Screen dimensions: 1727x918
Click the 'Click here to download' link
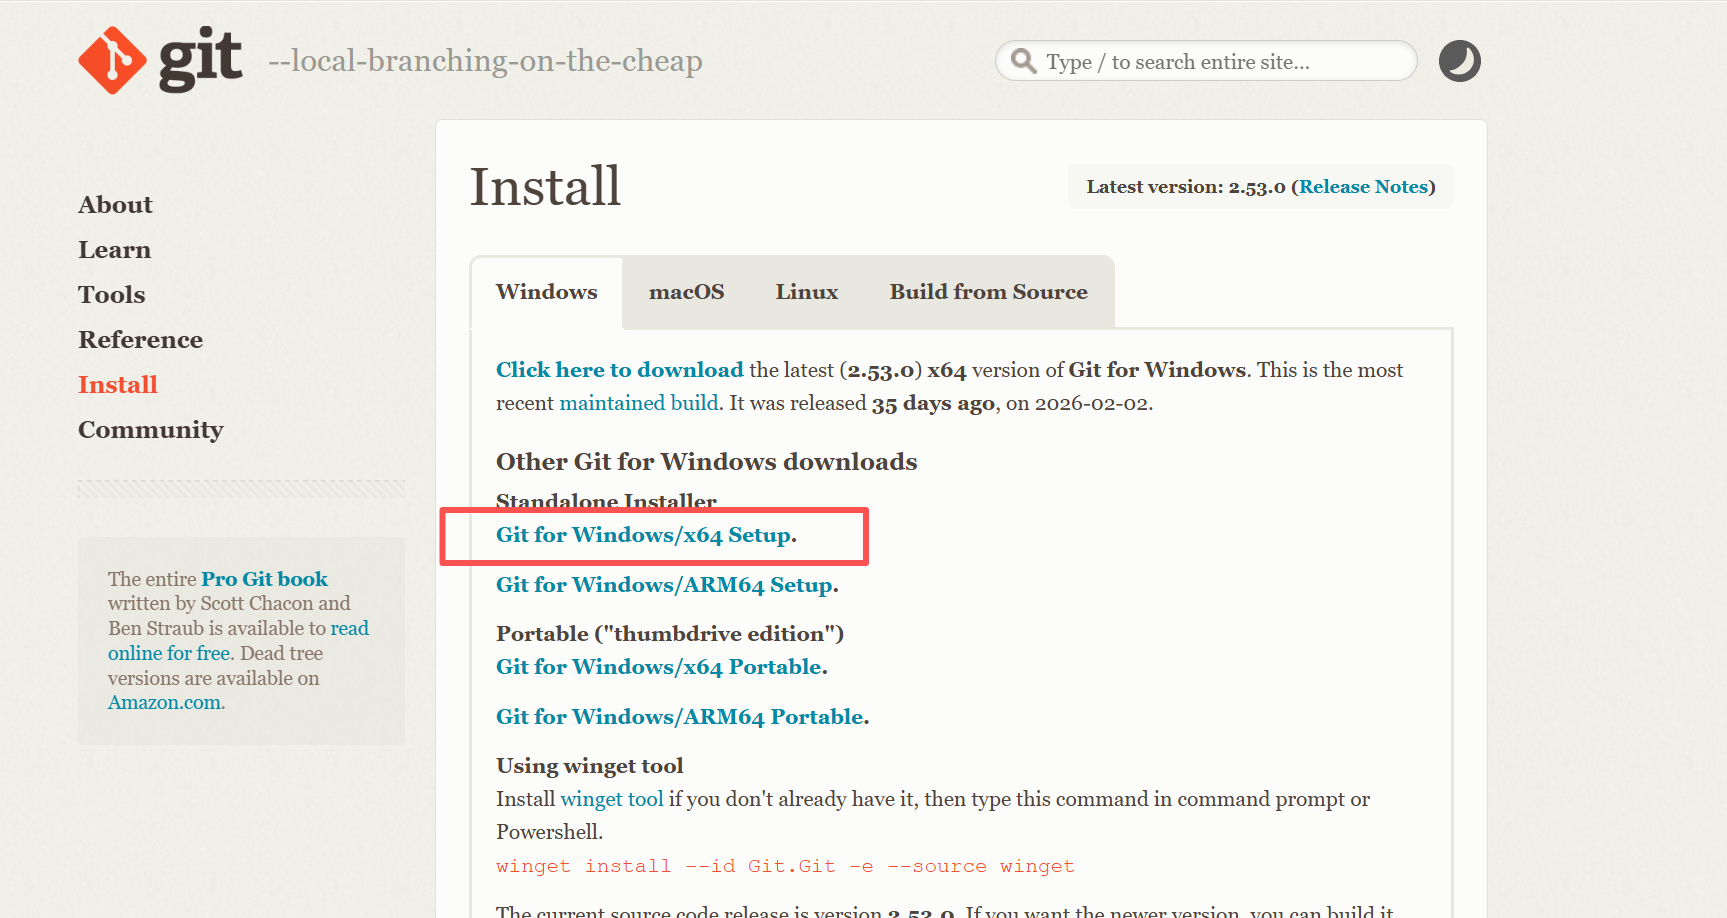620,370
